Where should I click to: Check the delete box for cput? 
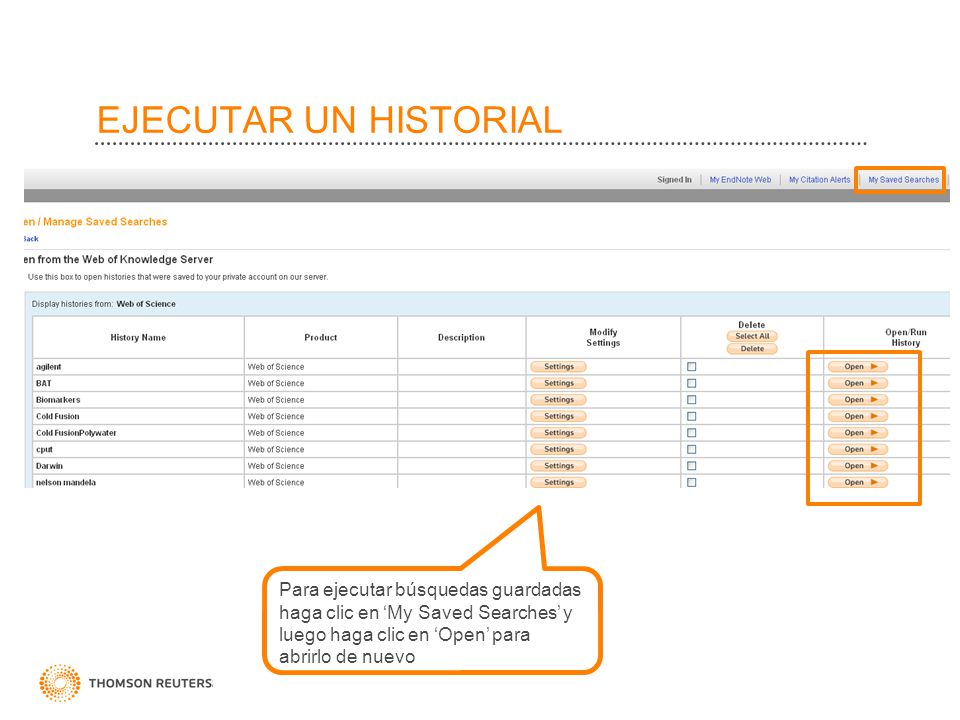pyautogui.click(x=692, y=449)
